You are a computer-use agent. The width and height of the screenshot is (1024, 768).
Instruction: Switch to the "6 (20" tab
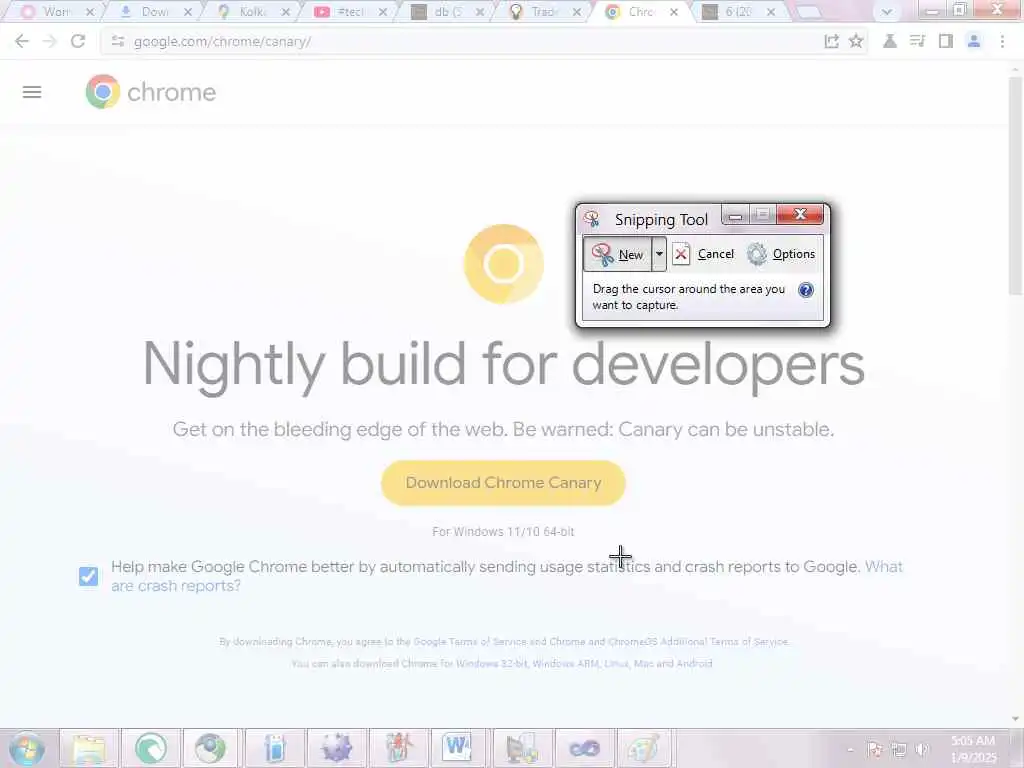pos(738,12)
